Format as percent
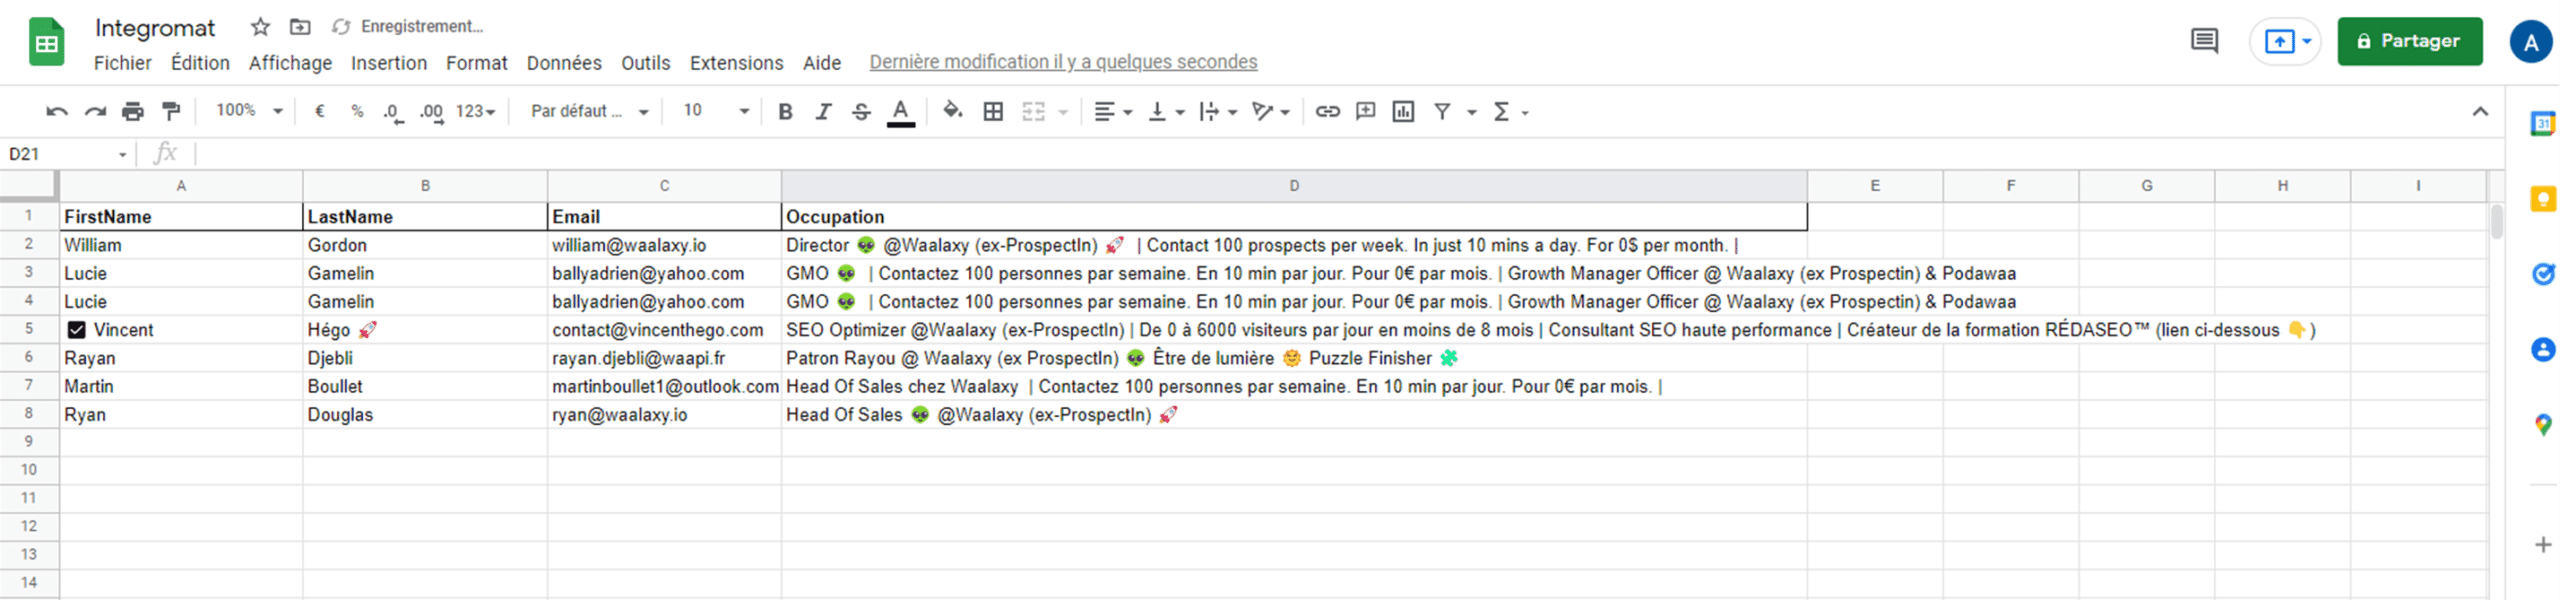 [357, 112]
